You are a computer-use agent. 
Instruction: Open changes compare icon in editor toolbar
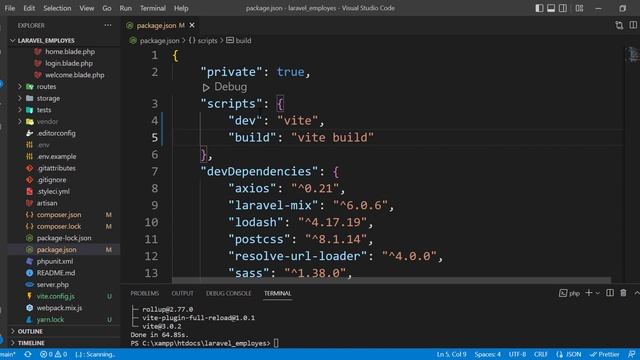(619, 25)
